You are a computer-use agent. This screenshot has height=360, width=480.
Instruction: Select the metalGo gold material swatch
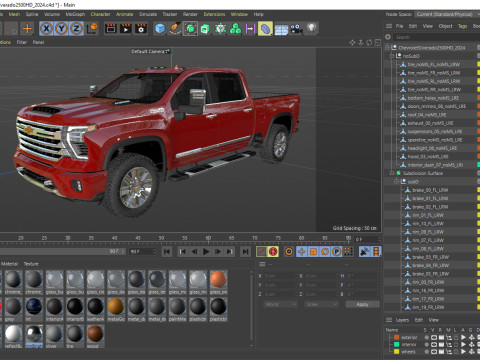coord(116,306)
